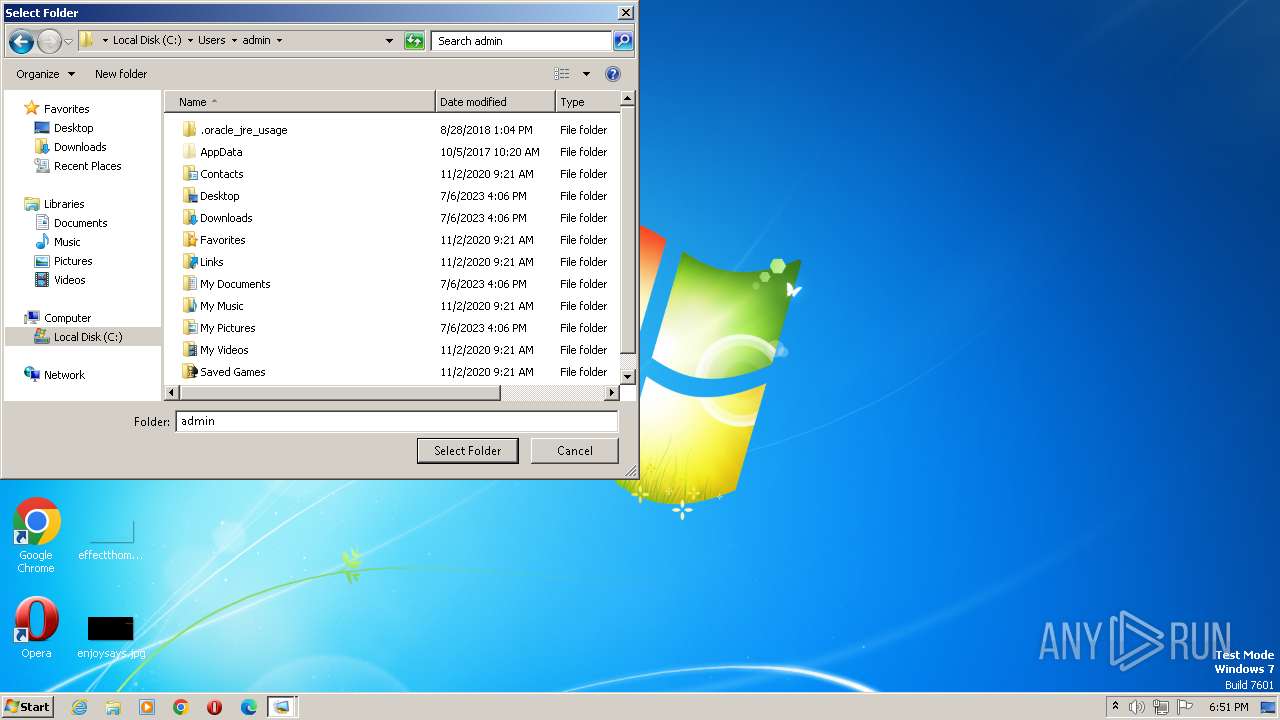Select the Opera desktop shortcut
Viewport: 1280px width, 720px height.
[36, 628]
